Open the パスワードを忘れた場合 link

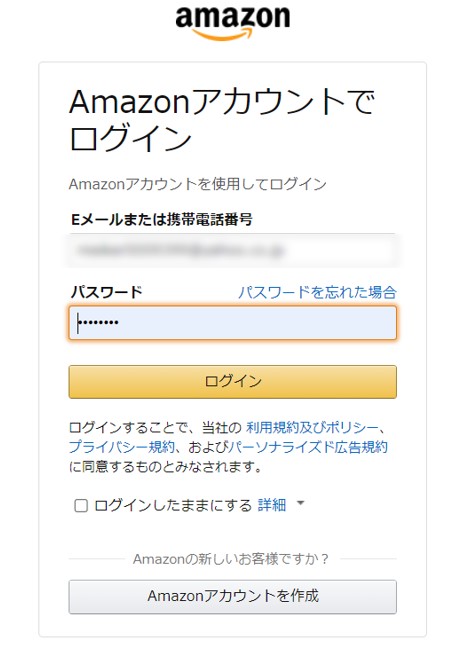point(317,292)
